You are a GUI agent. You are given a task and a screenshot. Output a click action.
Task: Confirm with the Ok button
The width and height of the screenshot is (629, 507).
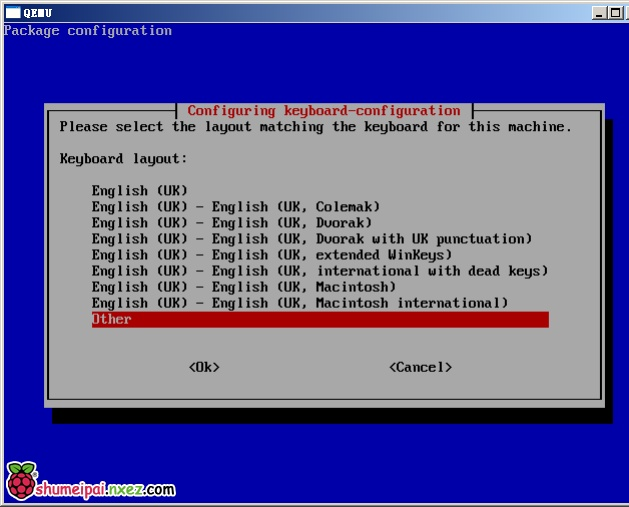(204, 367)
